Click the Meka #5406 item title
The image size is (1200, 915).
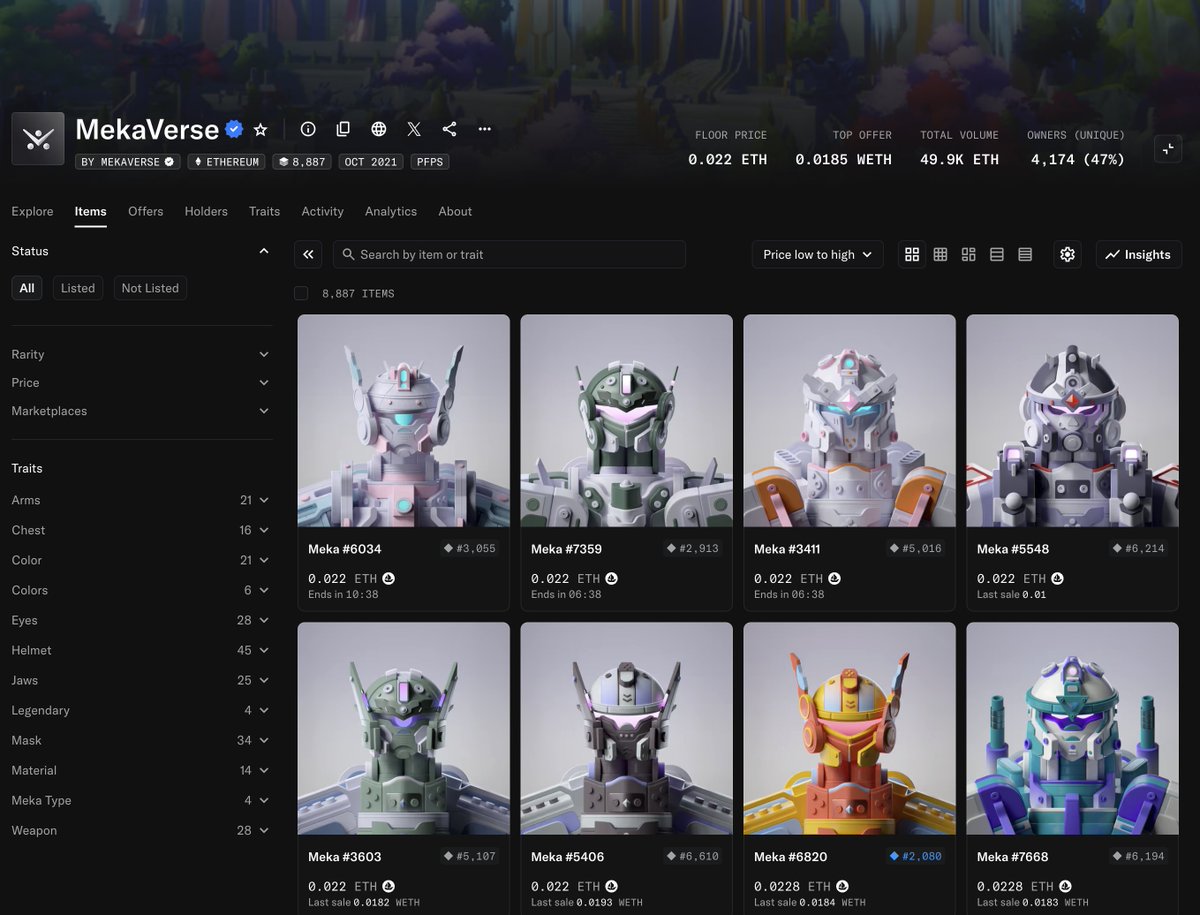click(x=568, y=857)
